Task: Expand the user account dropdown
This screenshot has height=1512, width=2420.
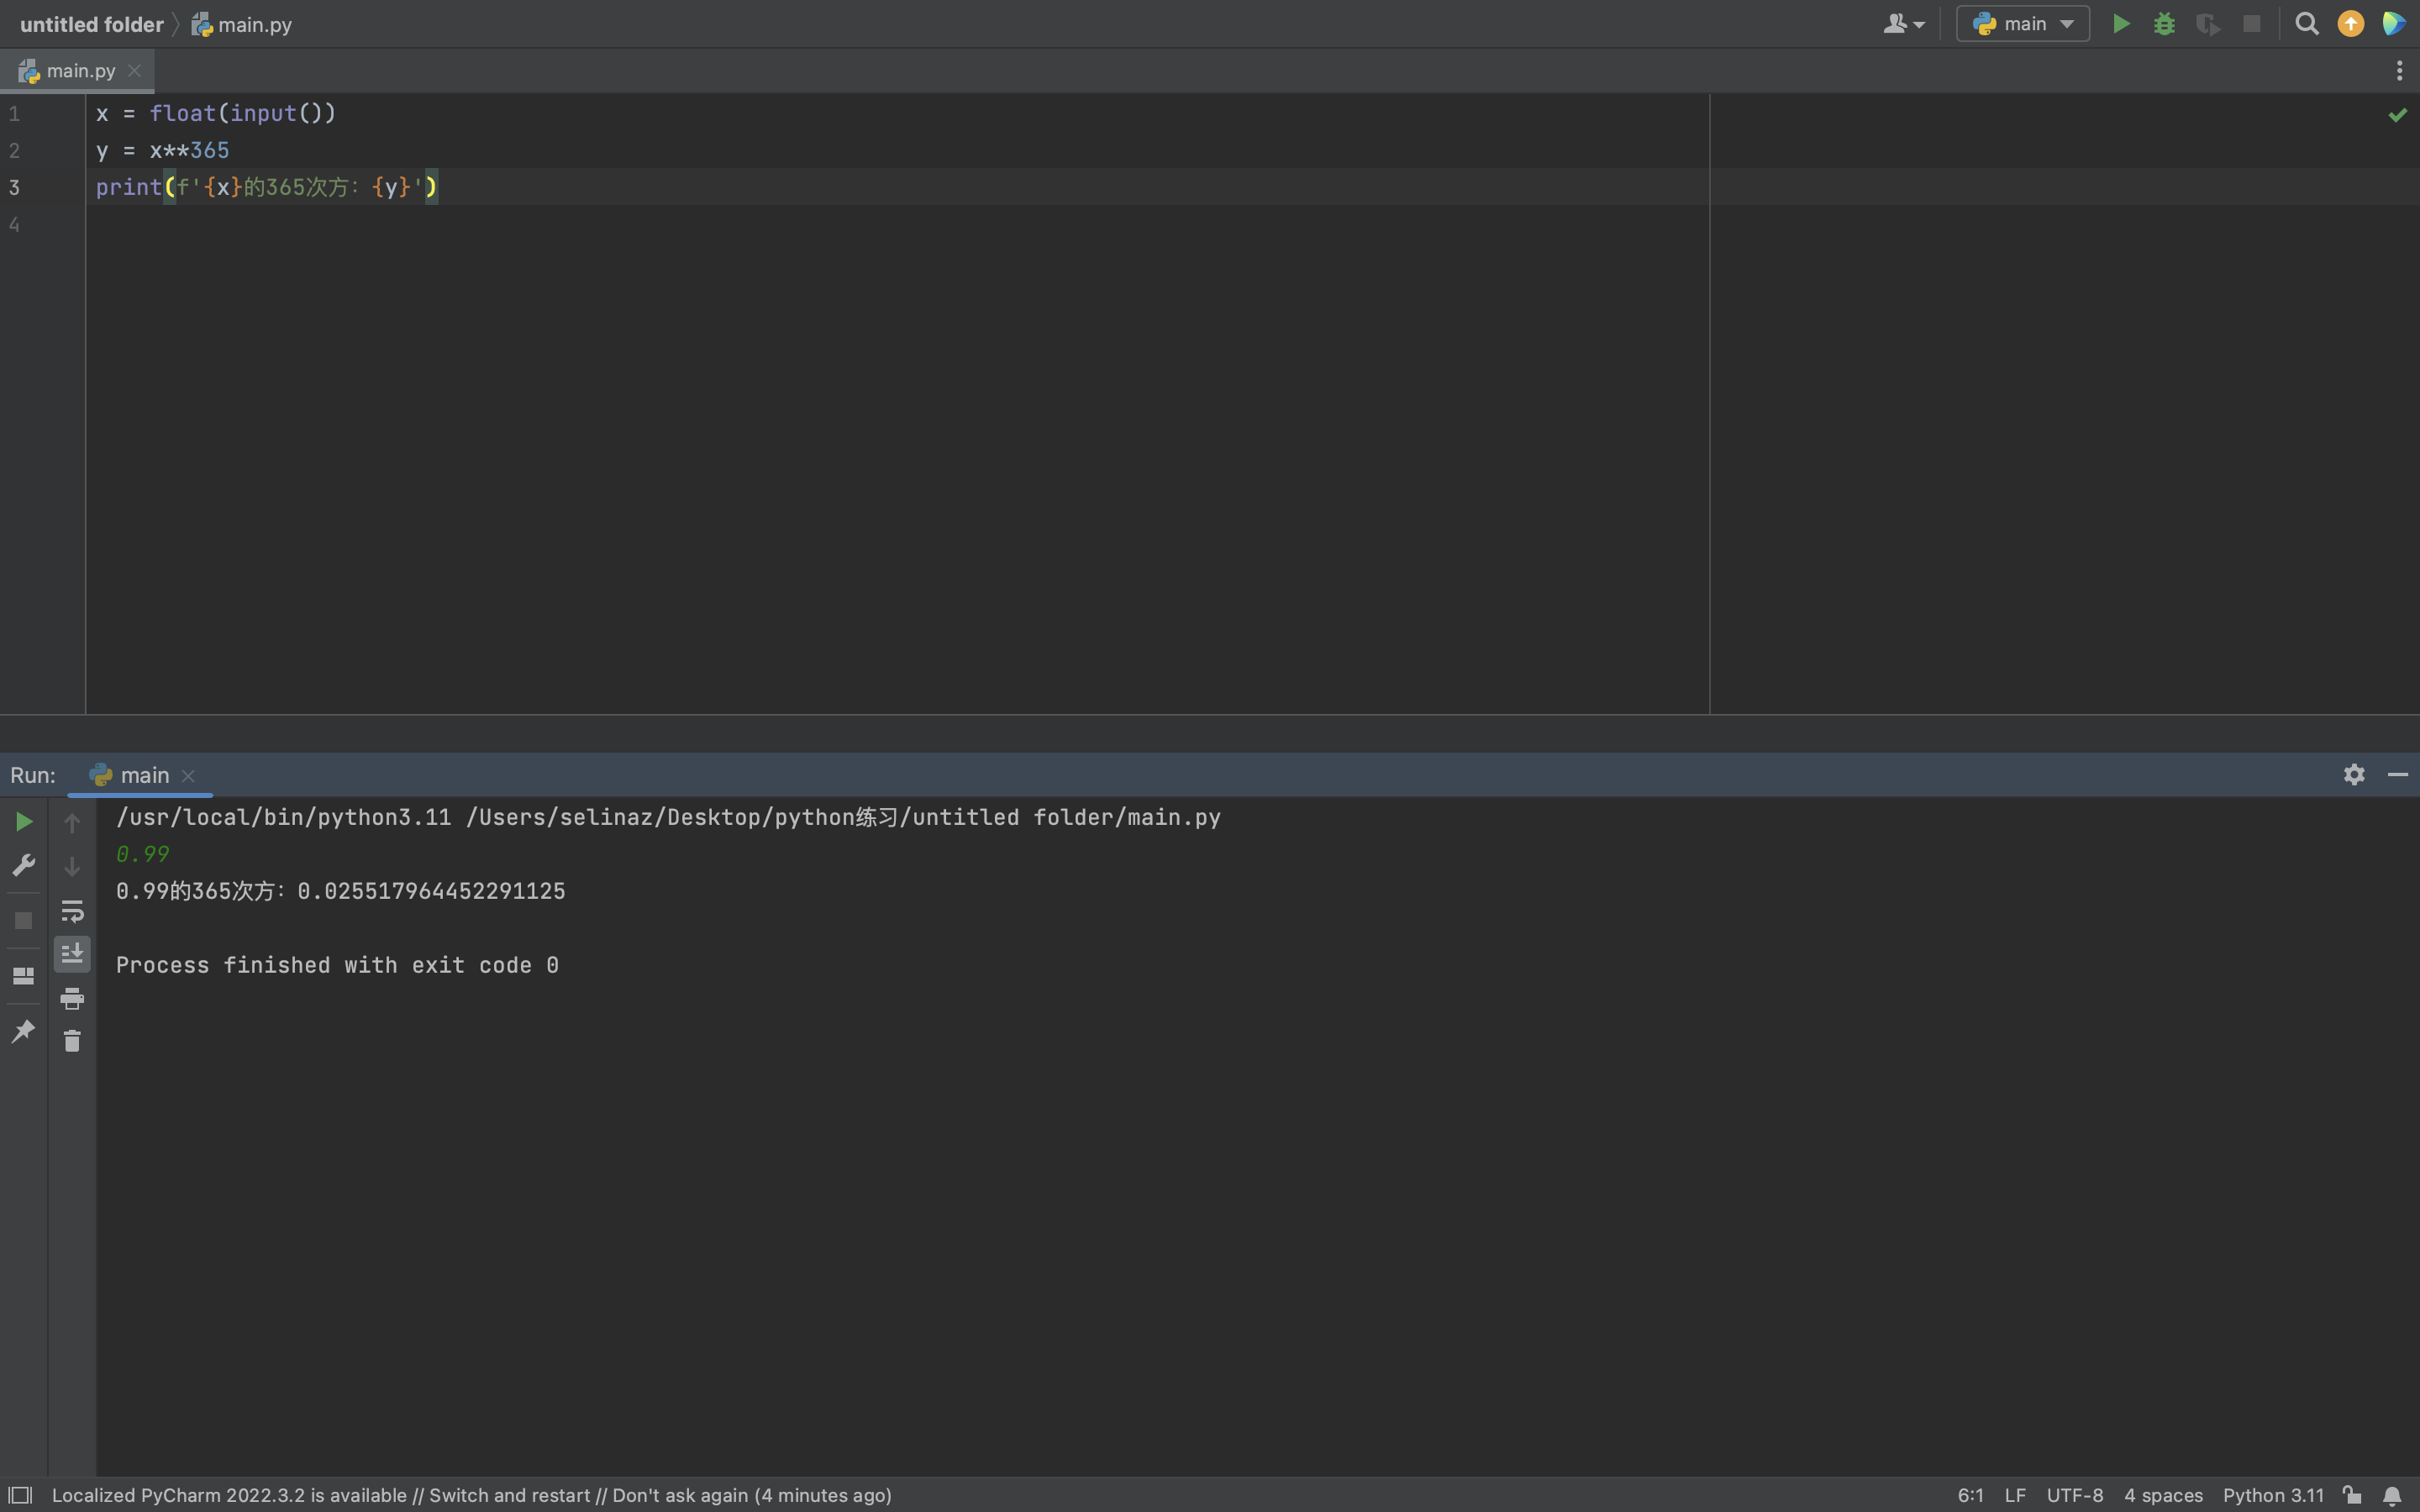Action: (1903, 24)
